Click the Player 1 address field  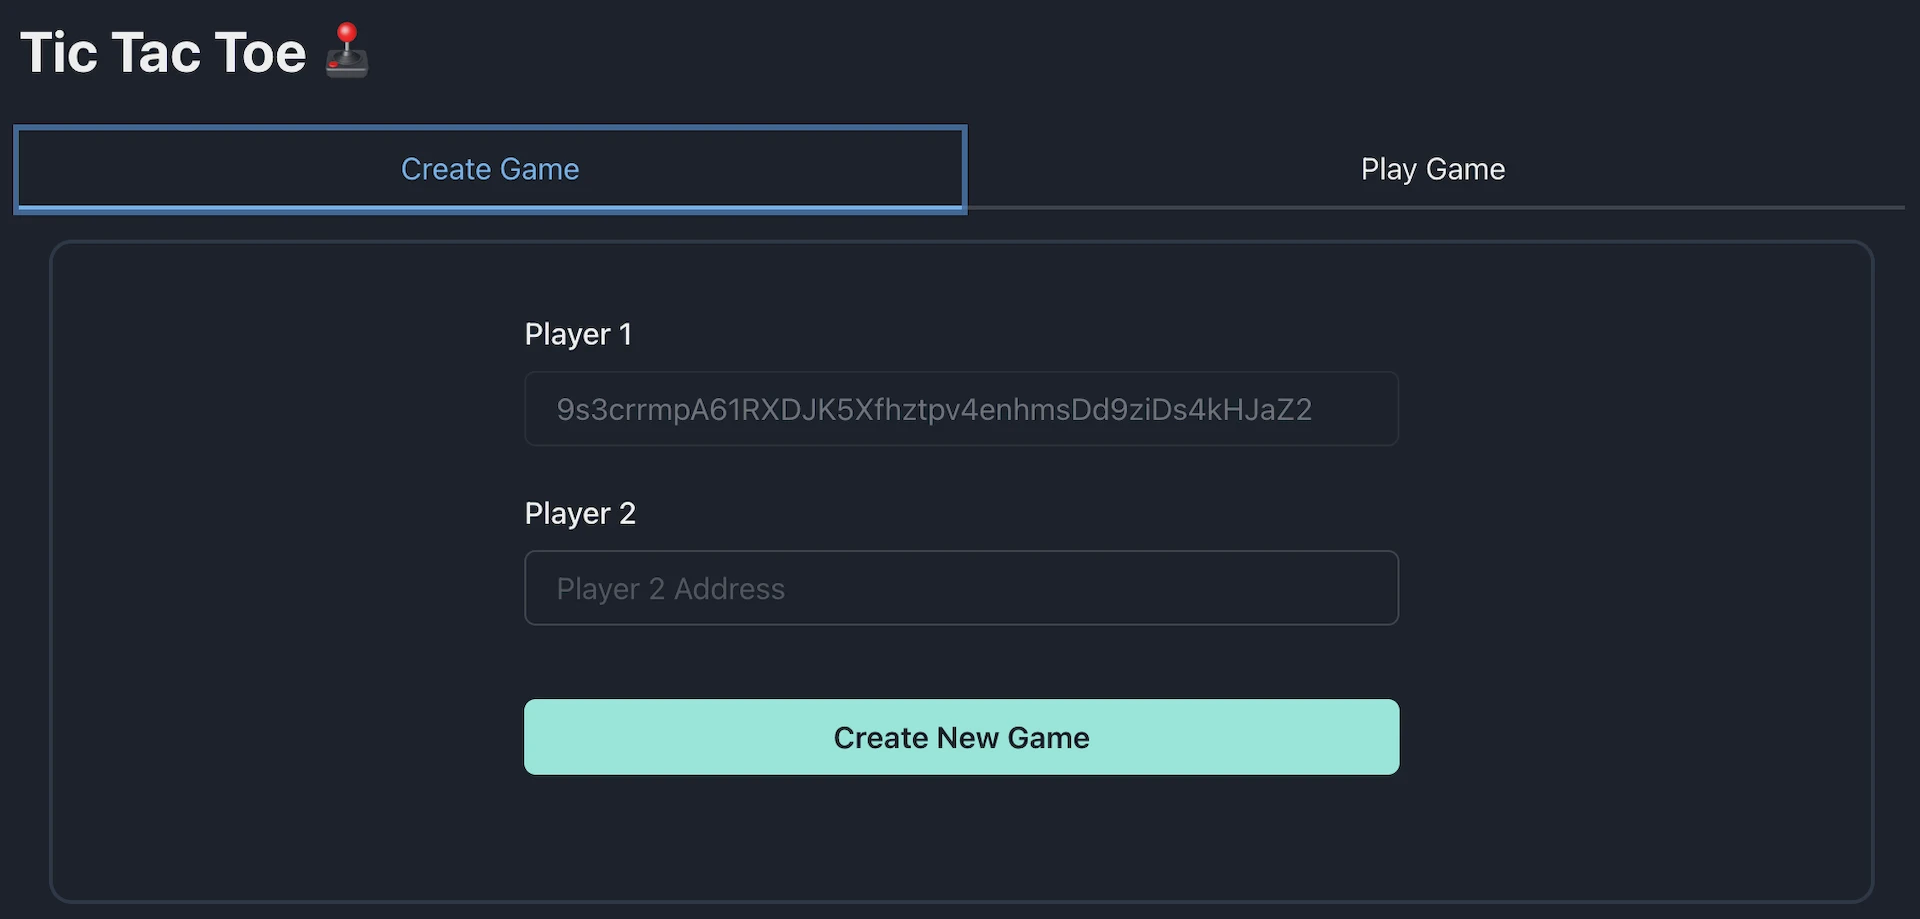tap(961, 409)
